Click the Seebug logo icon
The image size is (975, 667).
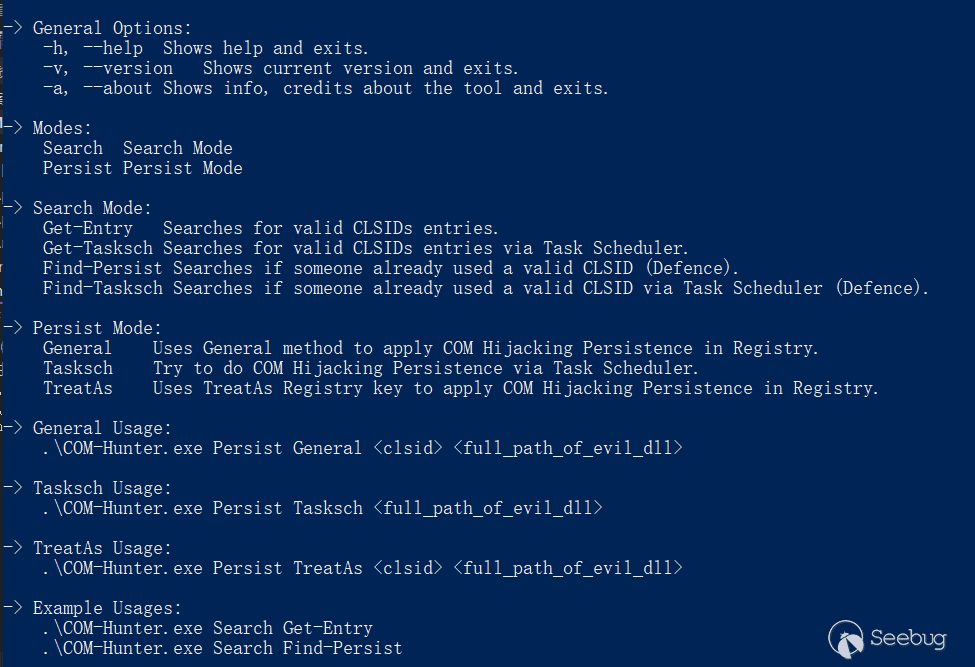[x=845, y=637]
